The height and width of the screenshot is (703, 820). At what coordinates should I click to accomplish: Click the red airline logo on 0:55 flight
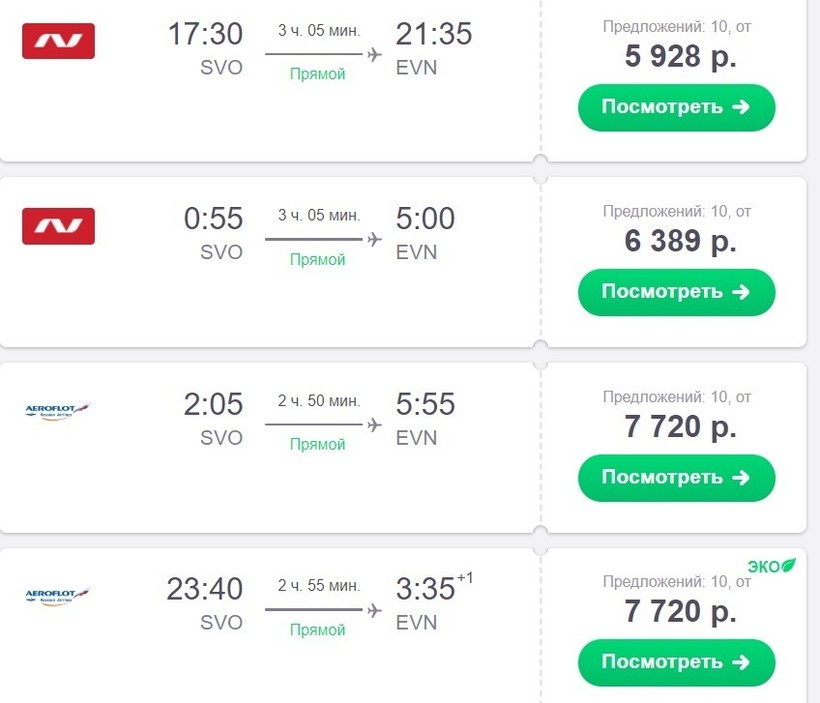(x=58, y=226)
